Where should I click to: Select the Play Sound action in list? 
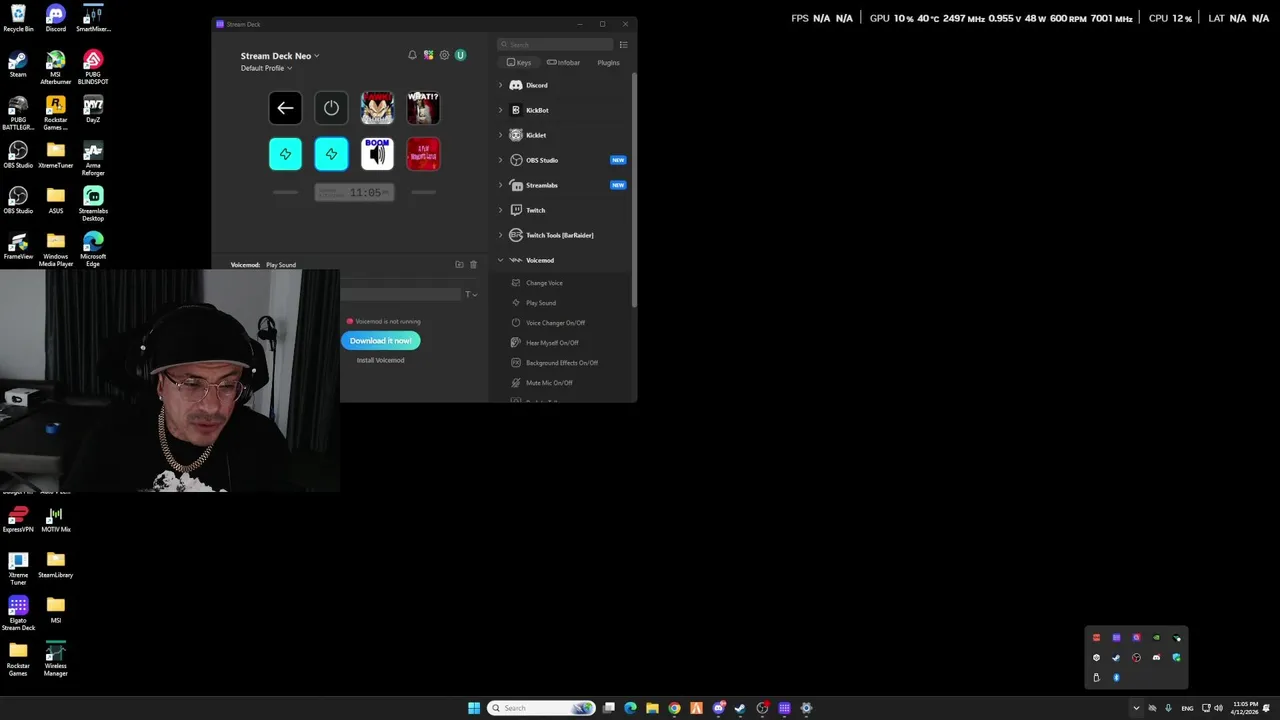pyautogui.click(x=541, y=303)
